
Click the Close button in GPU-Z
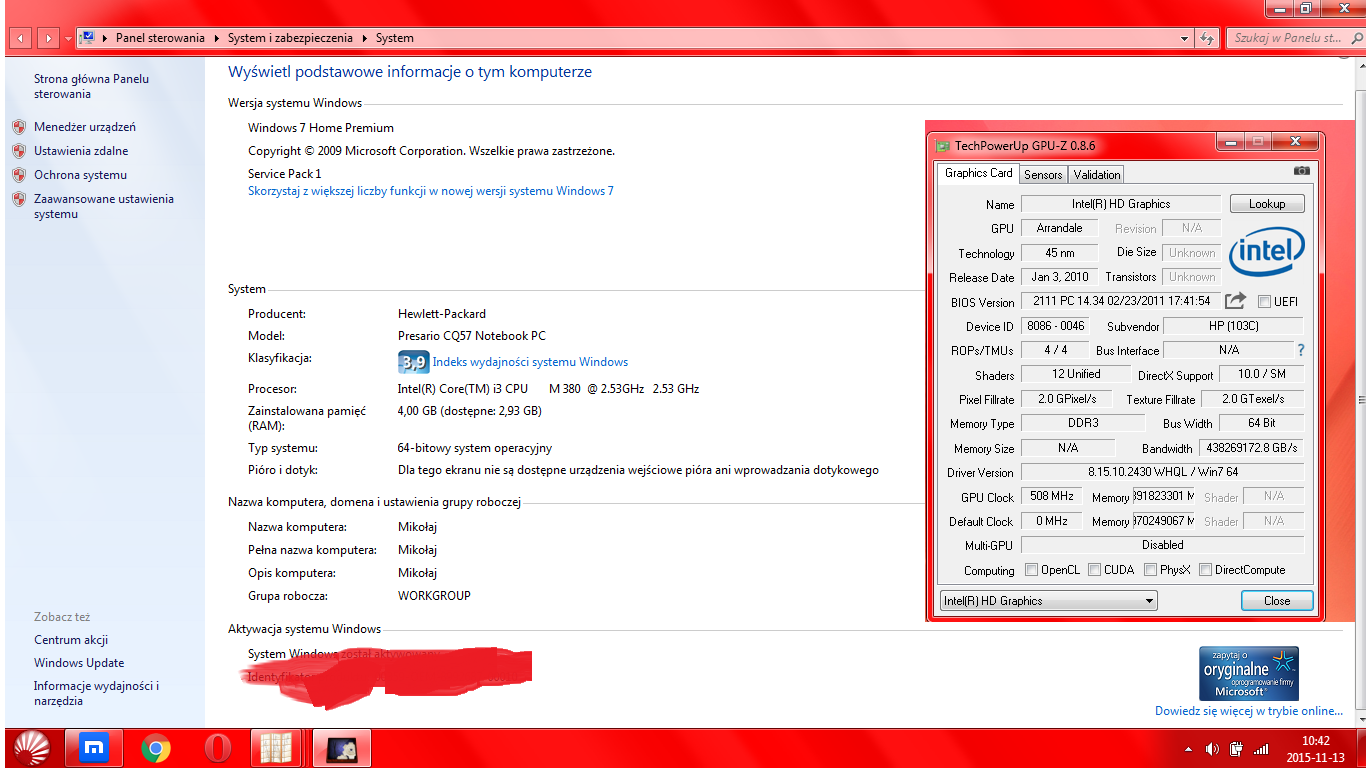tap(1277, 601)
